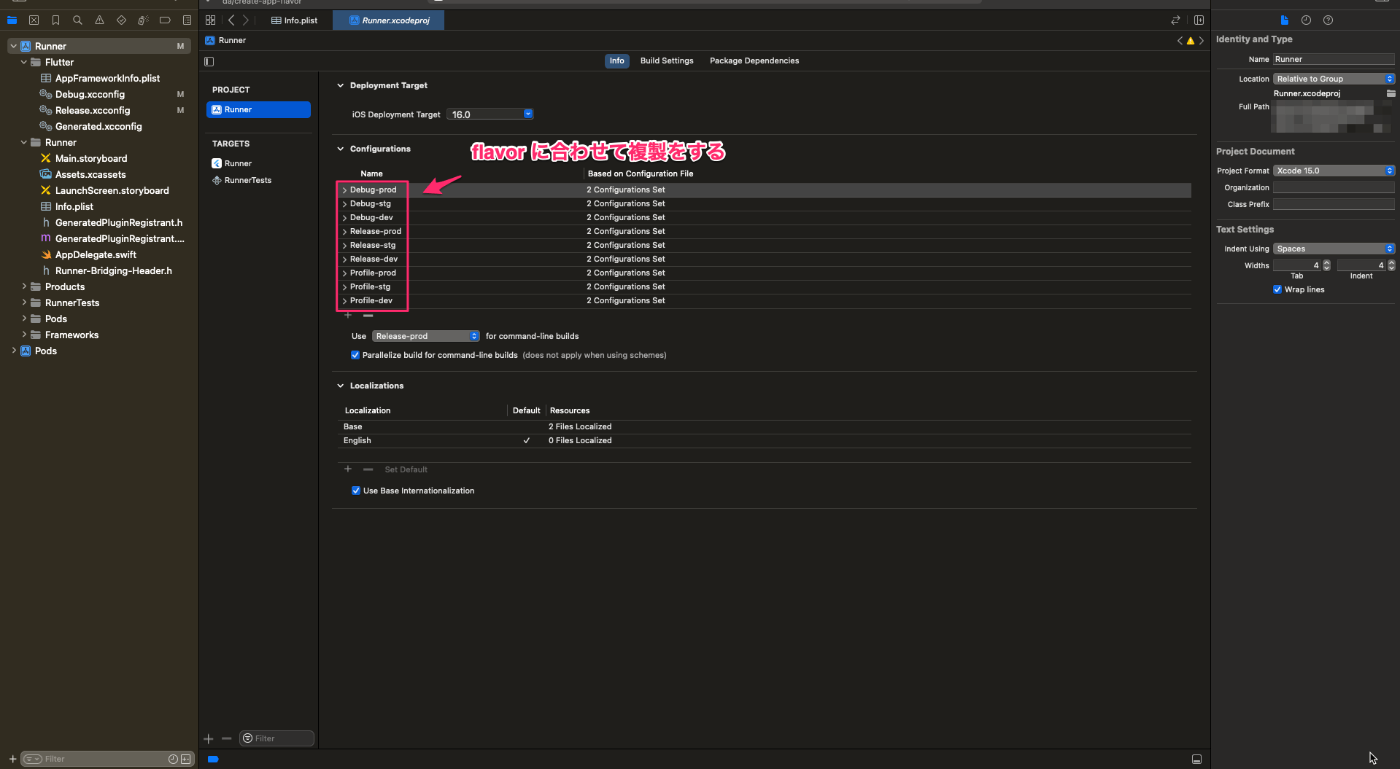Click the Organization text field
The image size is (1400, 769).
1333,188
